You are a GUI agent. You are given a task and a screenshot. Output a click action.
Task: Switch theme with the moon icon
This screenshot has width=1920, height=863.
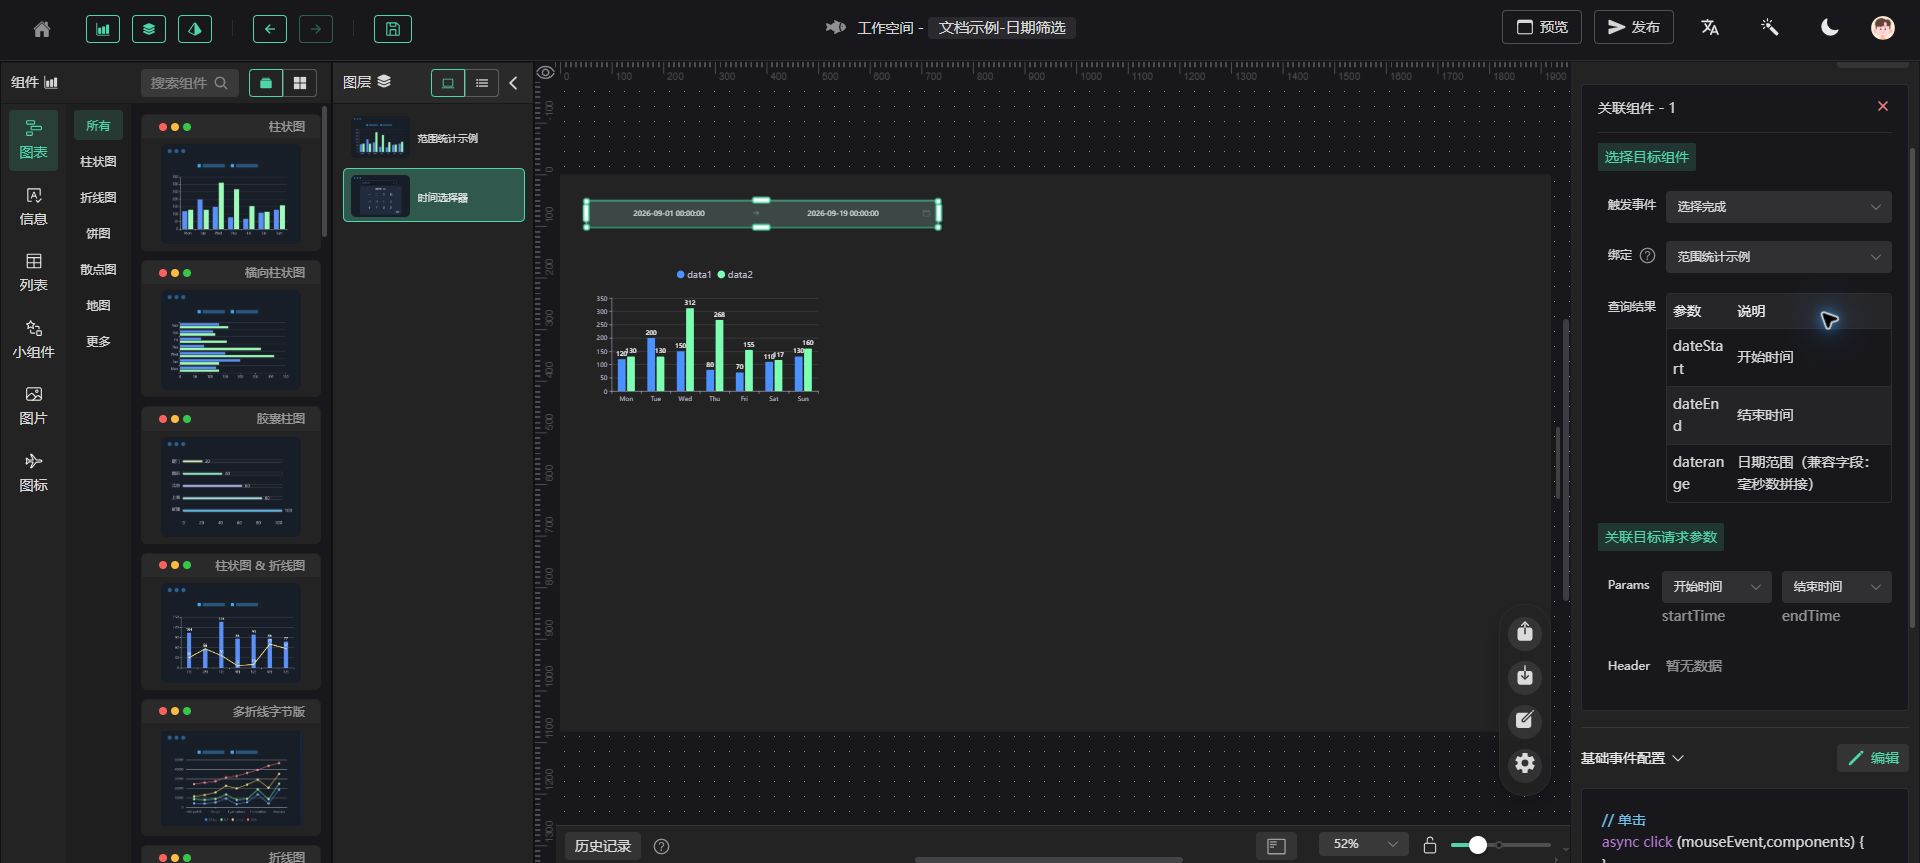pyautogui.click(x=1829, y=28)
